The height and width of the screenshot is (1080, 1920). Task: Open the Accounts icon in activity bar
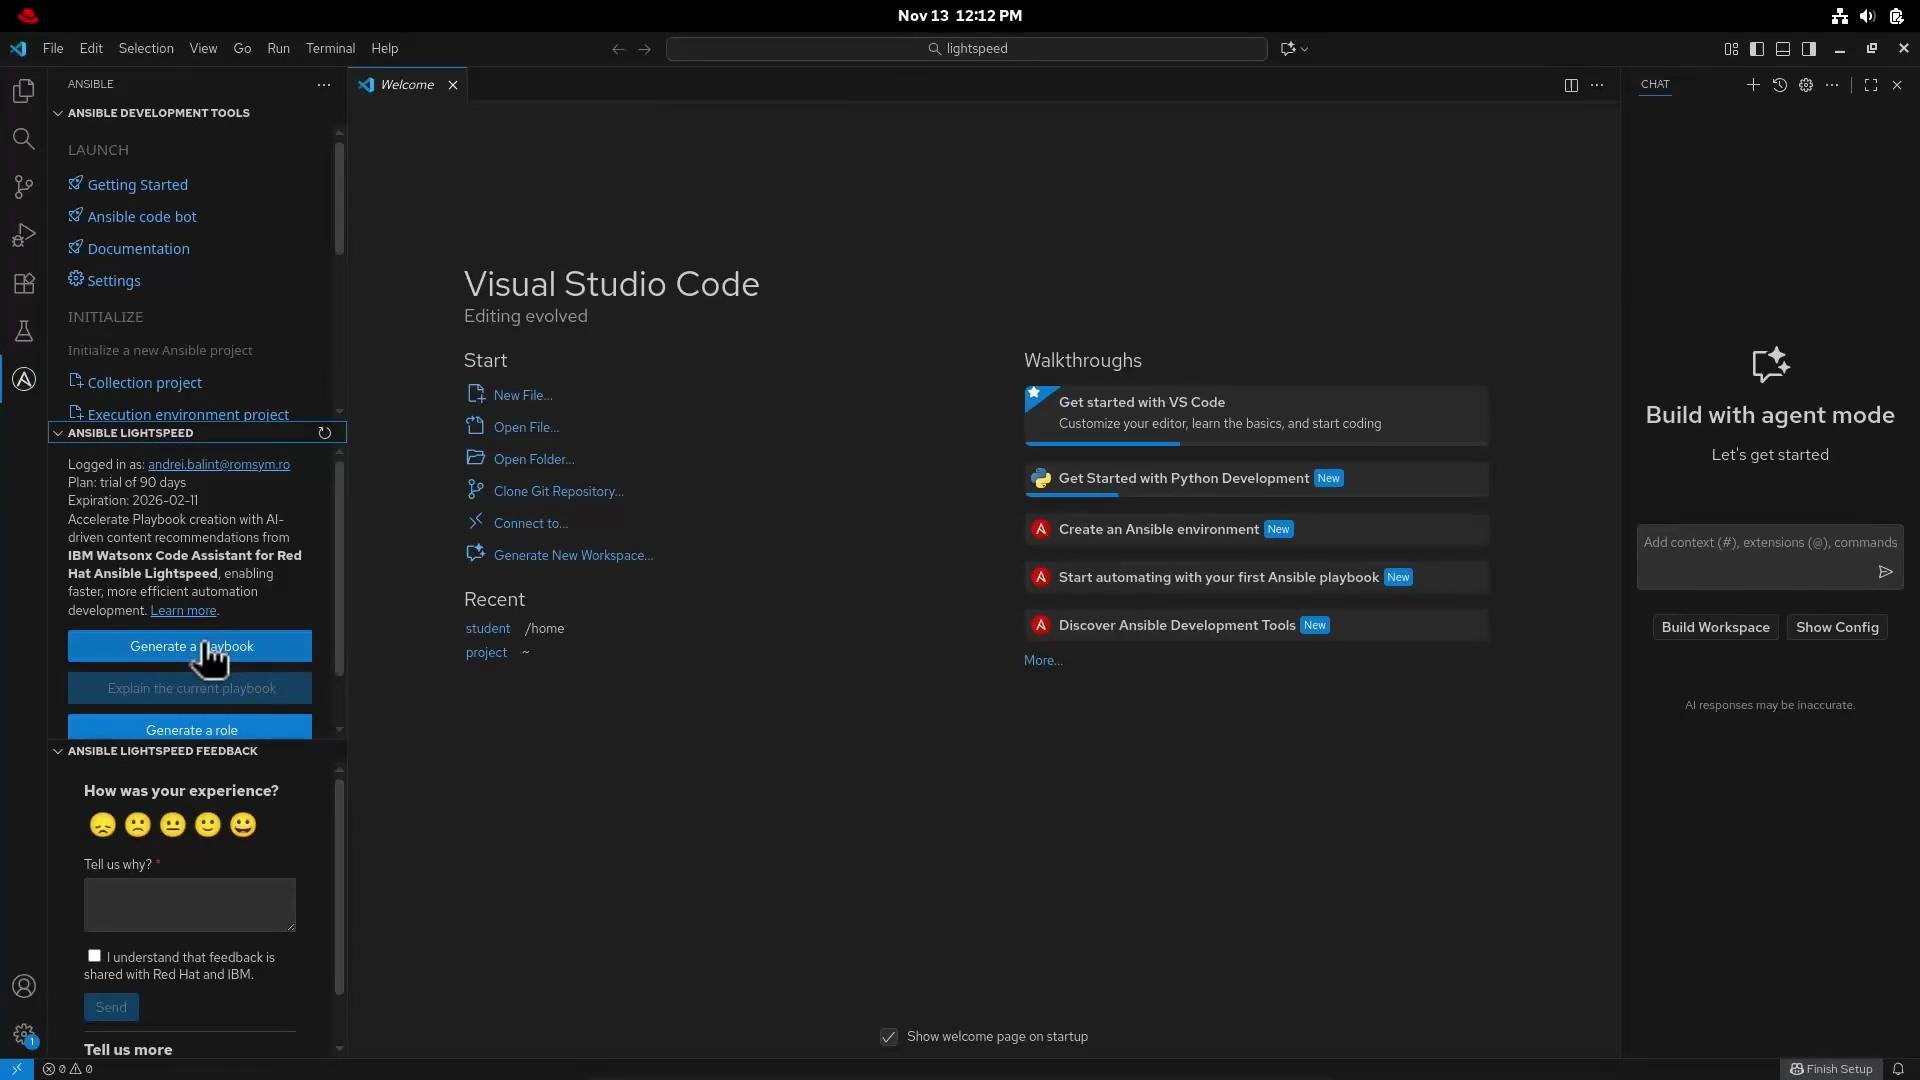pos(24,987)
